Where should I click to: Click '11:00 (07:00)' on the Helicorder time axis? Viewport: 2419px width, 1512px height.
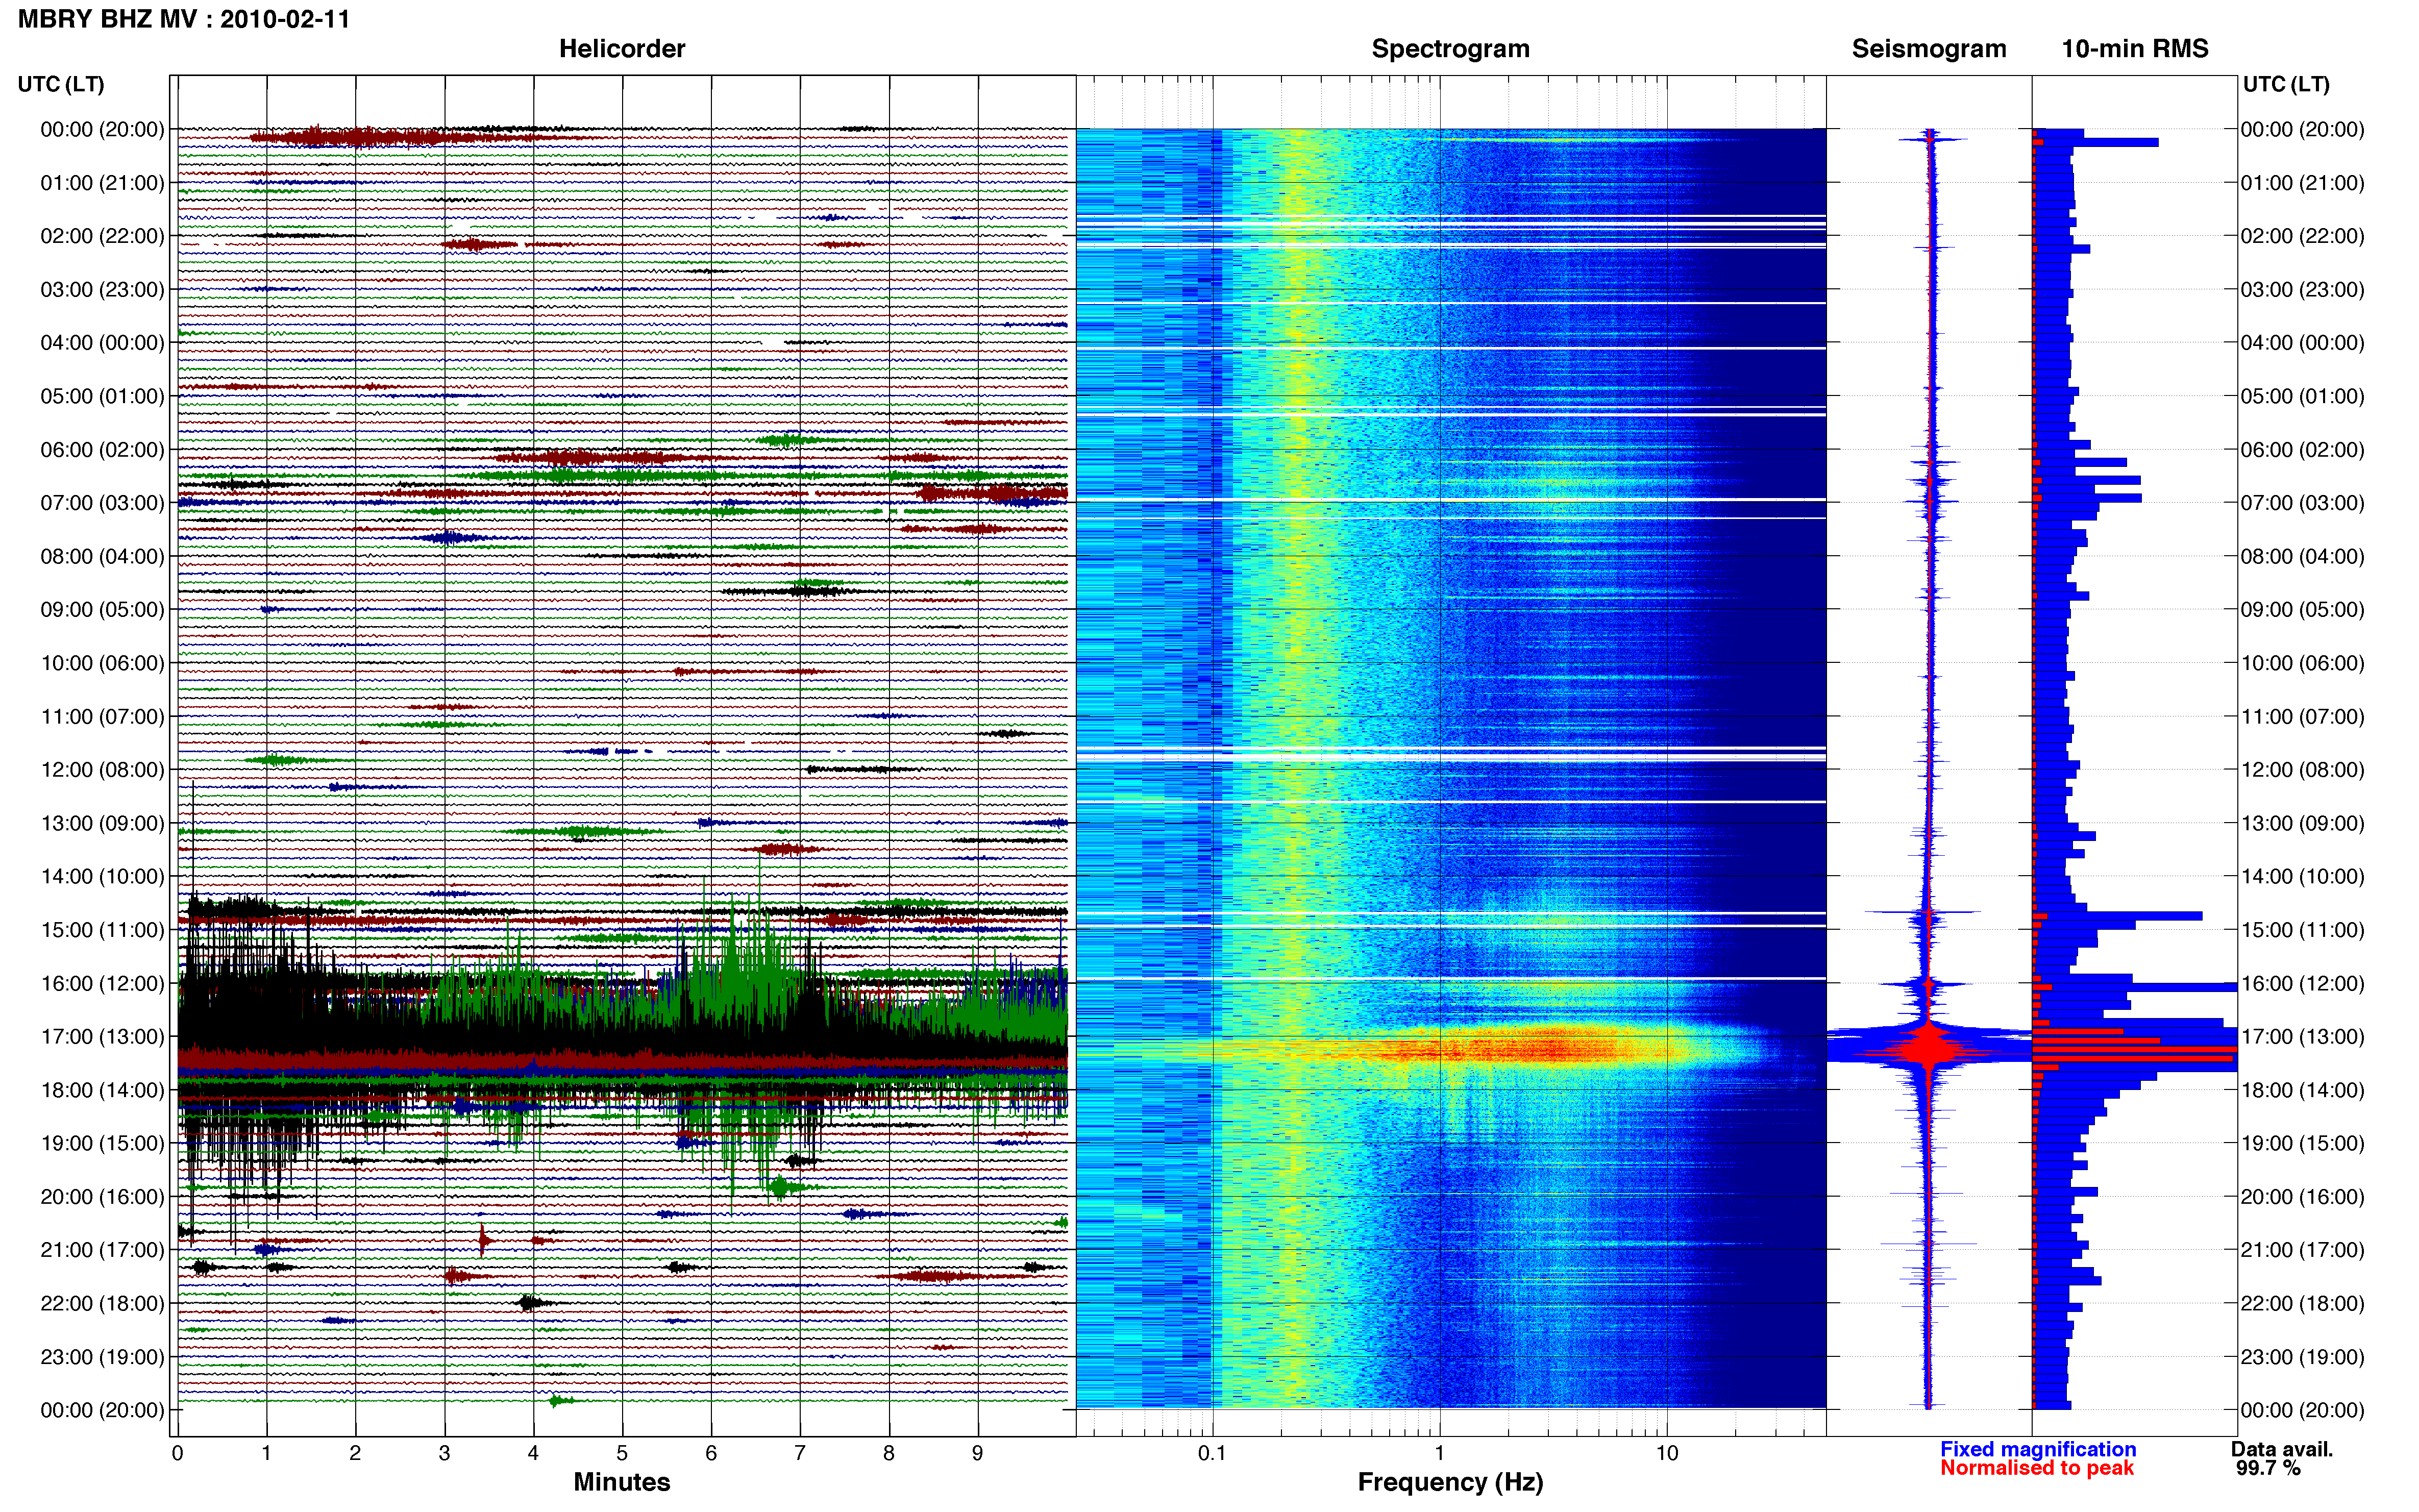(x=102, y=717)
